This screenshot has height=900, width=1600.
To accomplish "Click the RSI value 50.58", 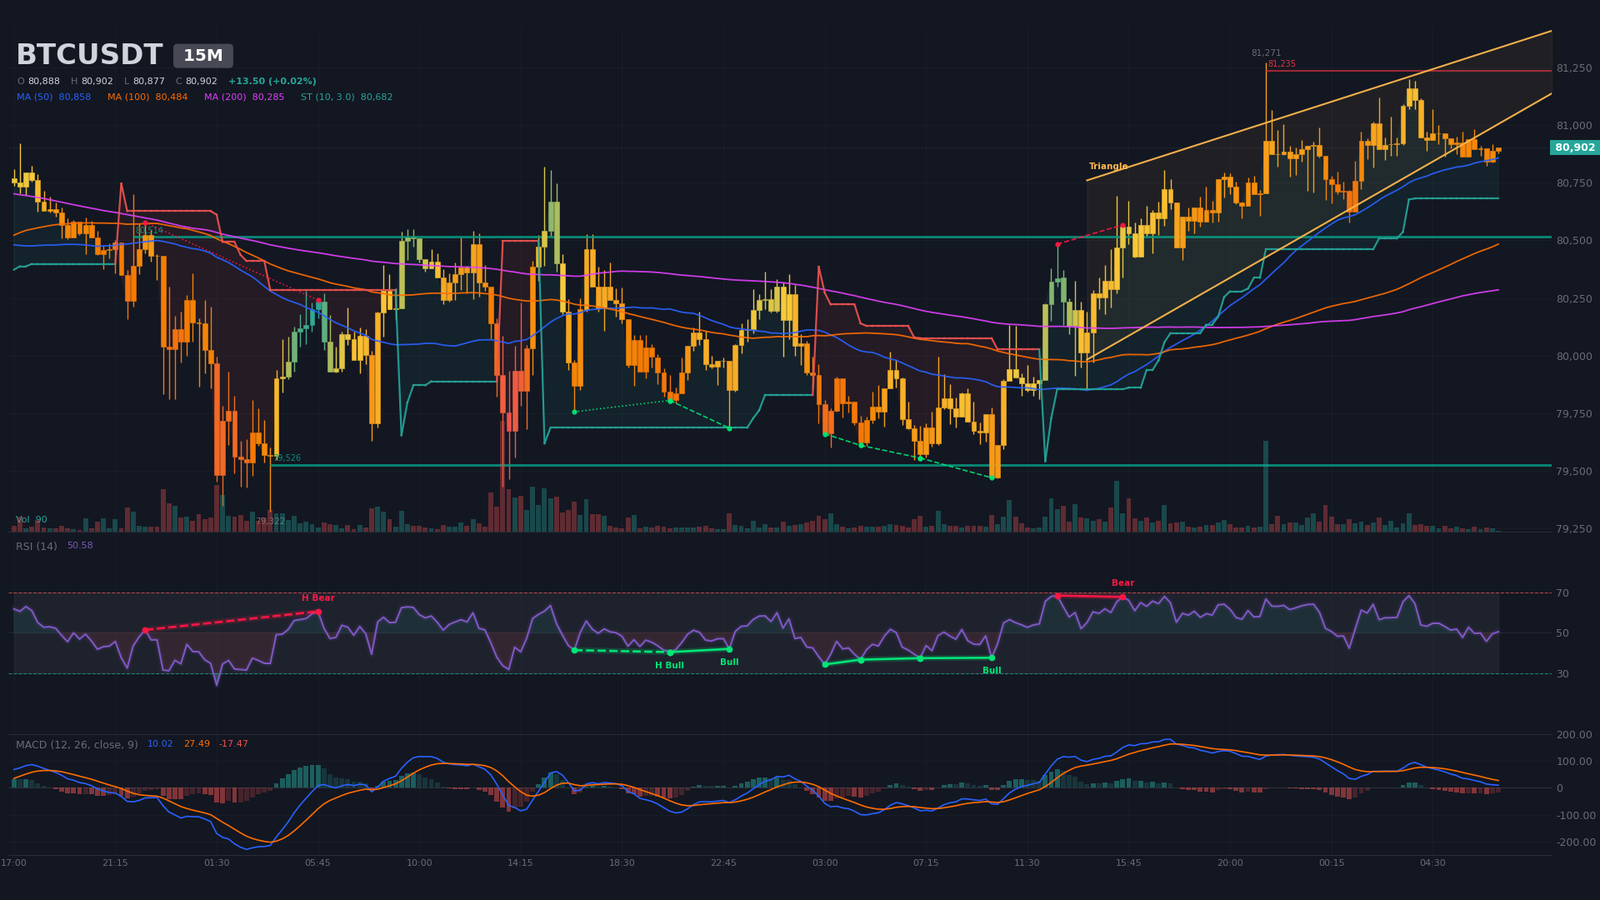I will pyautogui.click(x=80, y=546).
